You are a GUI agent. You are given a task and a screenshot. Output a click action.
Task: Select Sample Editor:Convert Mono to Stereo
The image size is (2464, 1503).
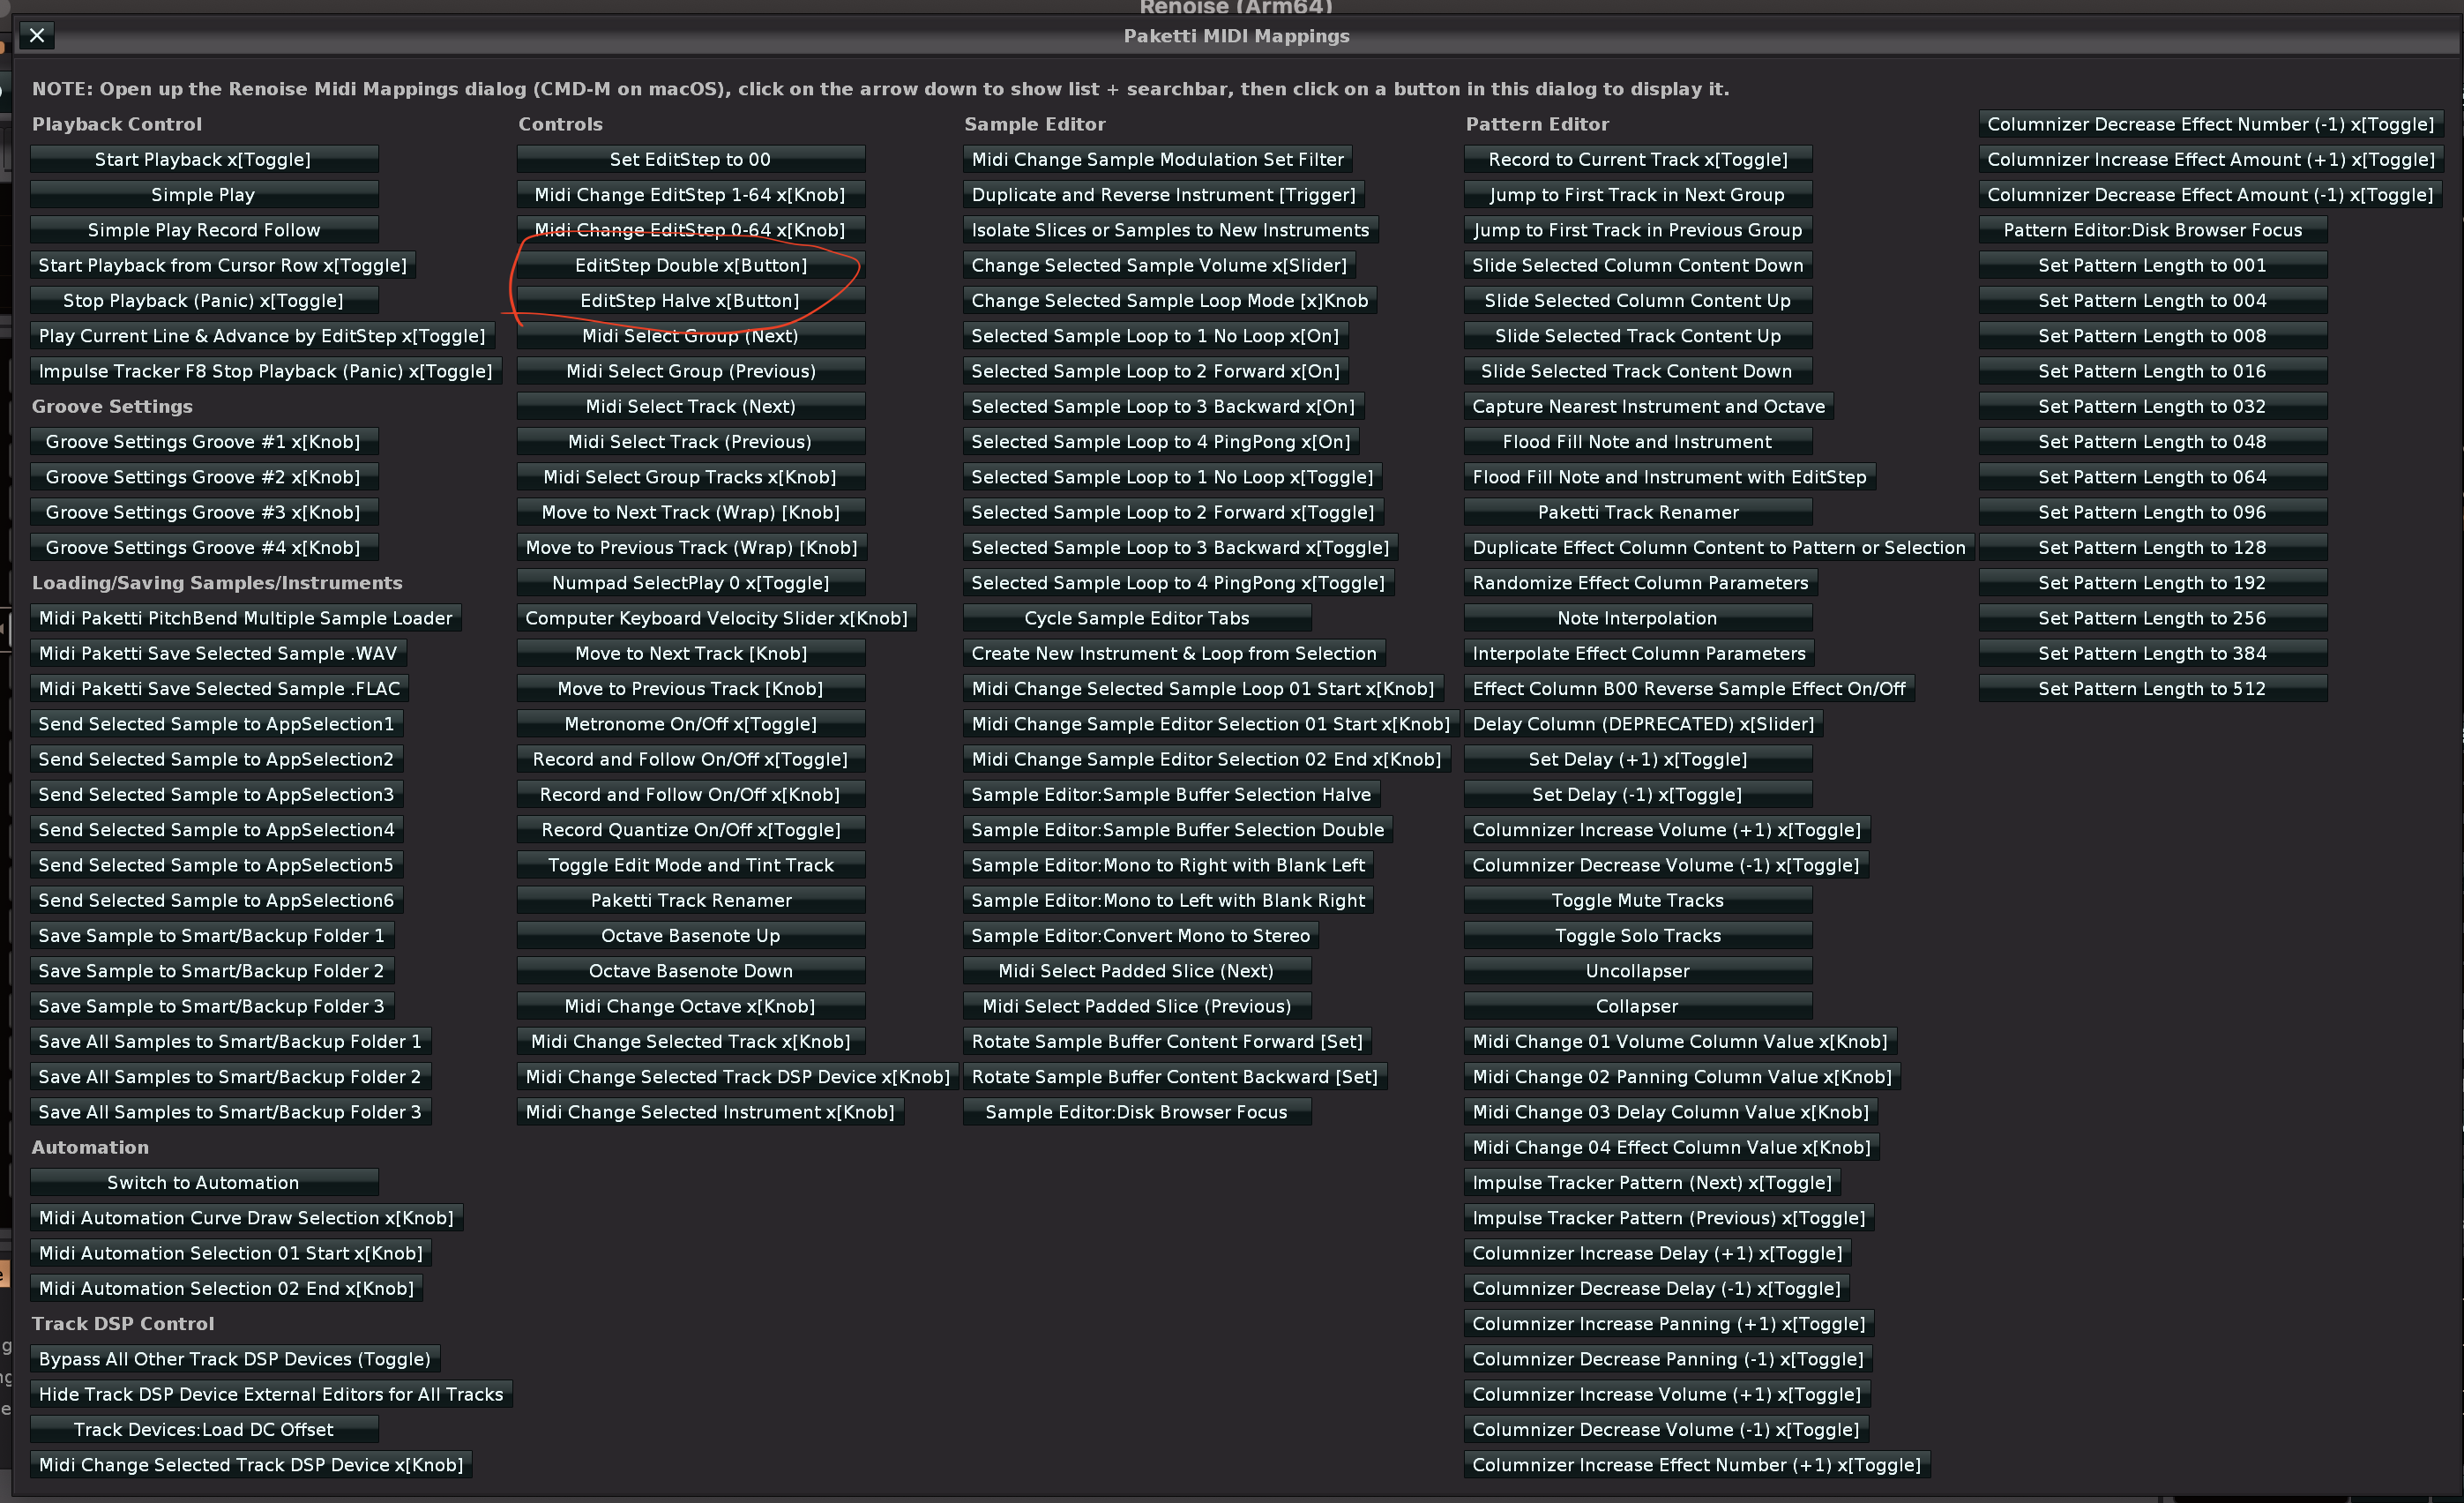(x=1140, y=936)
